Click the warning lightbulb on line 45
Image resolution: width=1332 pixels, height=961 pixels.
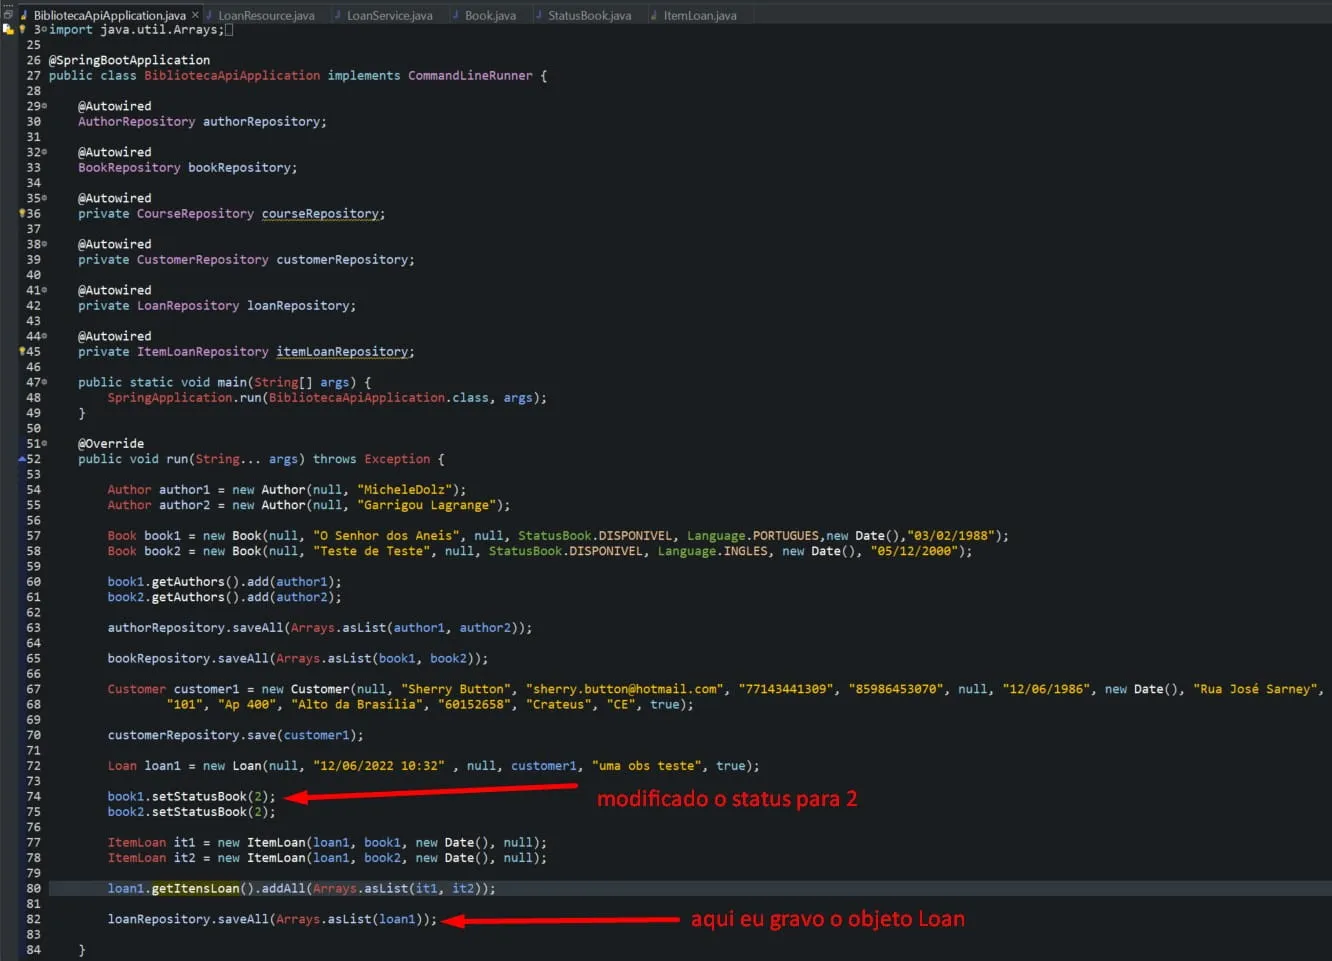pos(22,351)
